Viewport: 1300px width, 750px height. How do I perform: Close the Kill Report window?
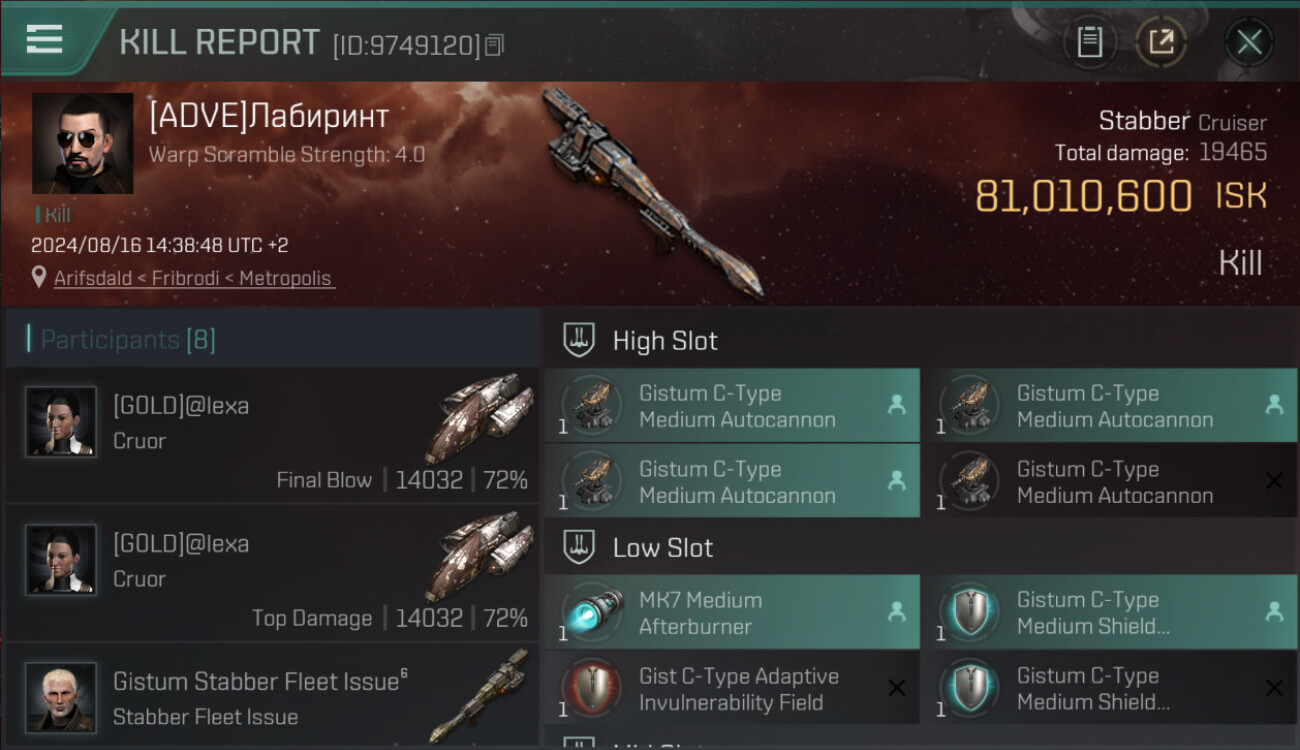[1249, 42]
